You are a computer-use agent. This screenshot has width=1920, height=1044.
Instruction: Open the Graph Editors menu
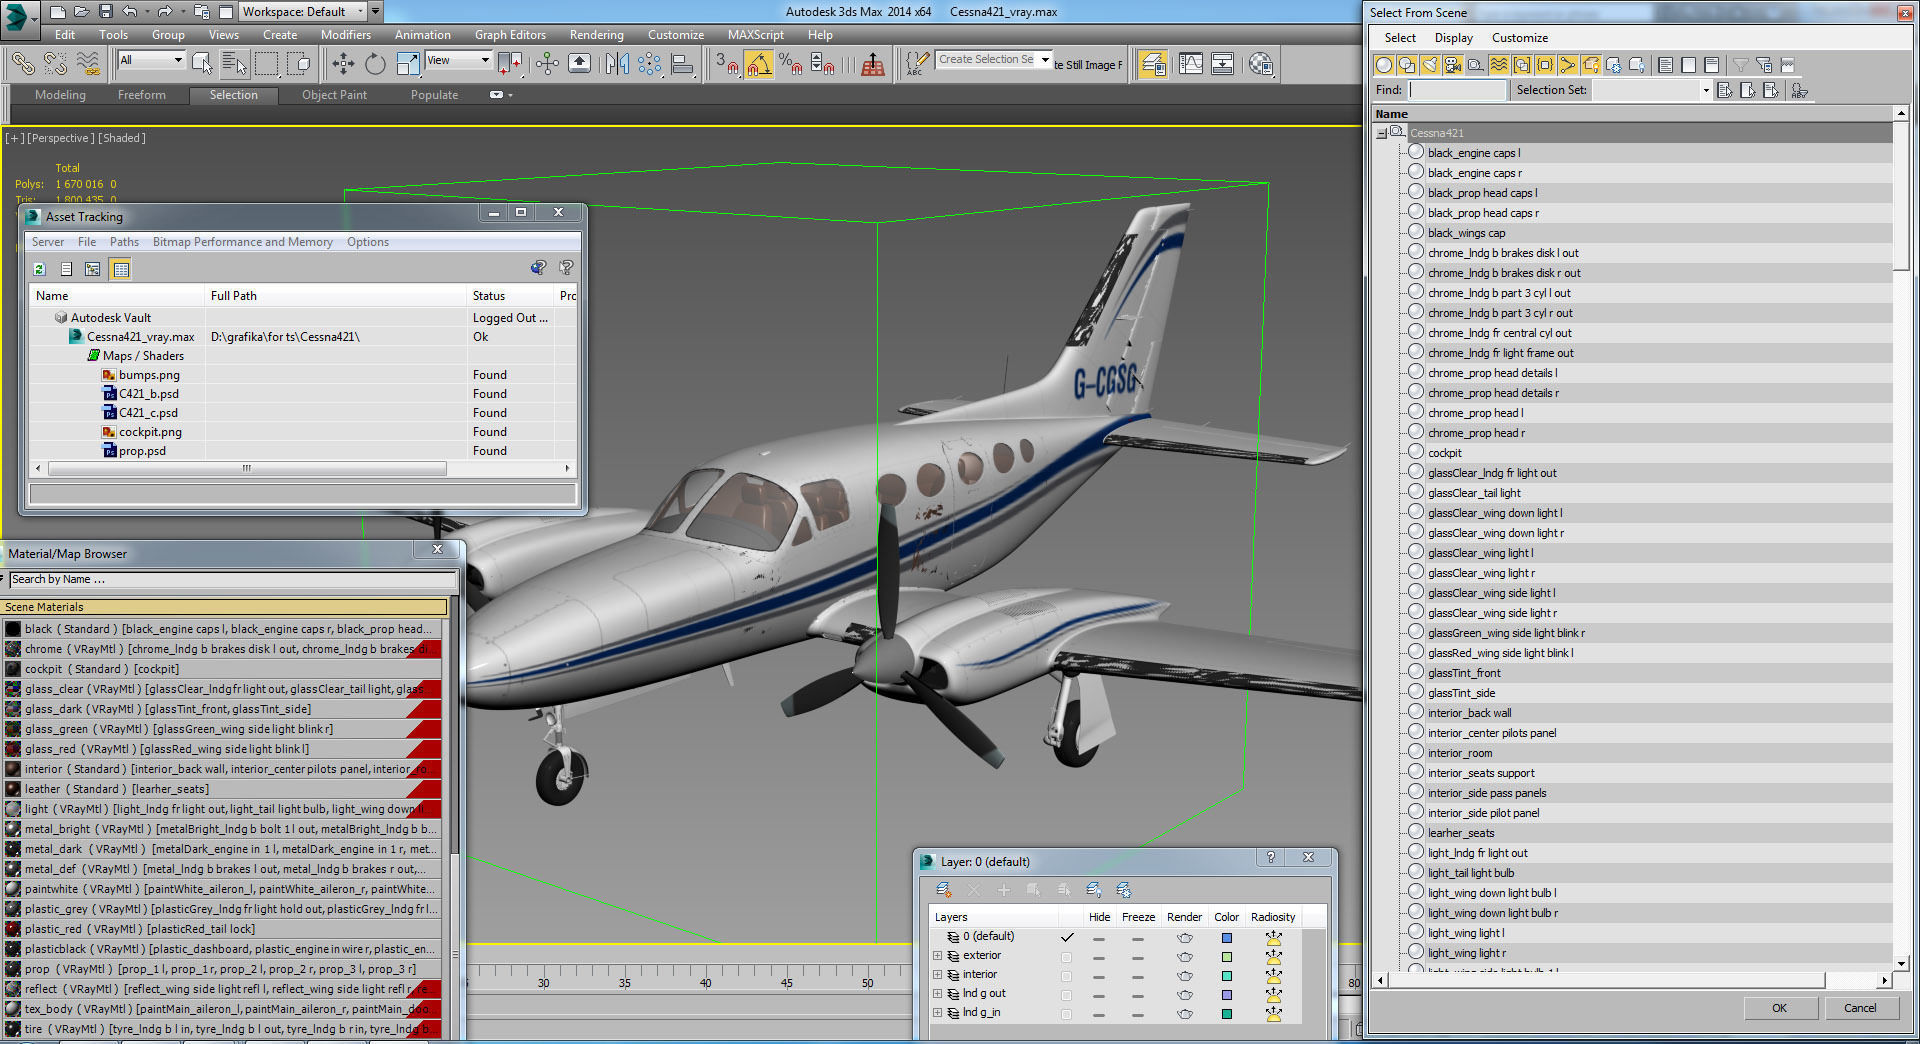click(510, 35)
